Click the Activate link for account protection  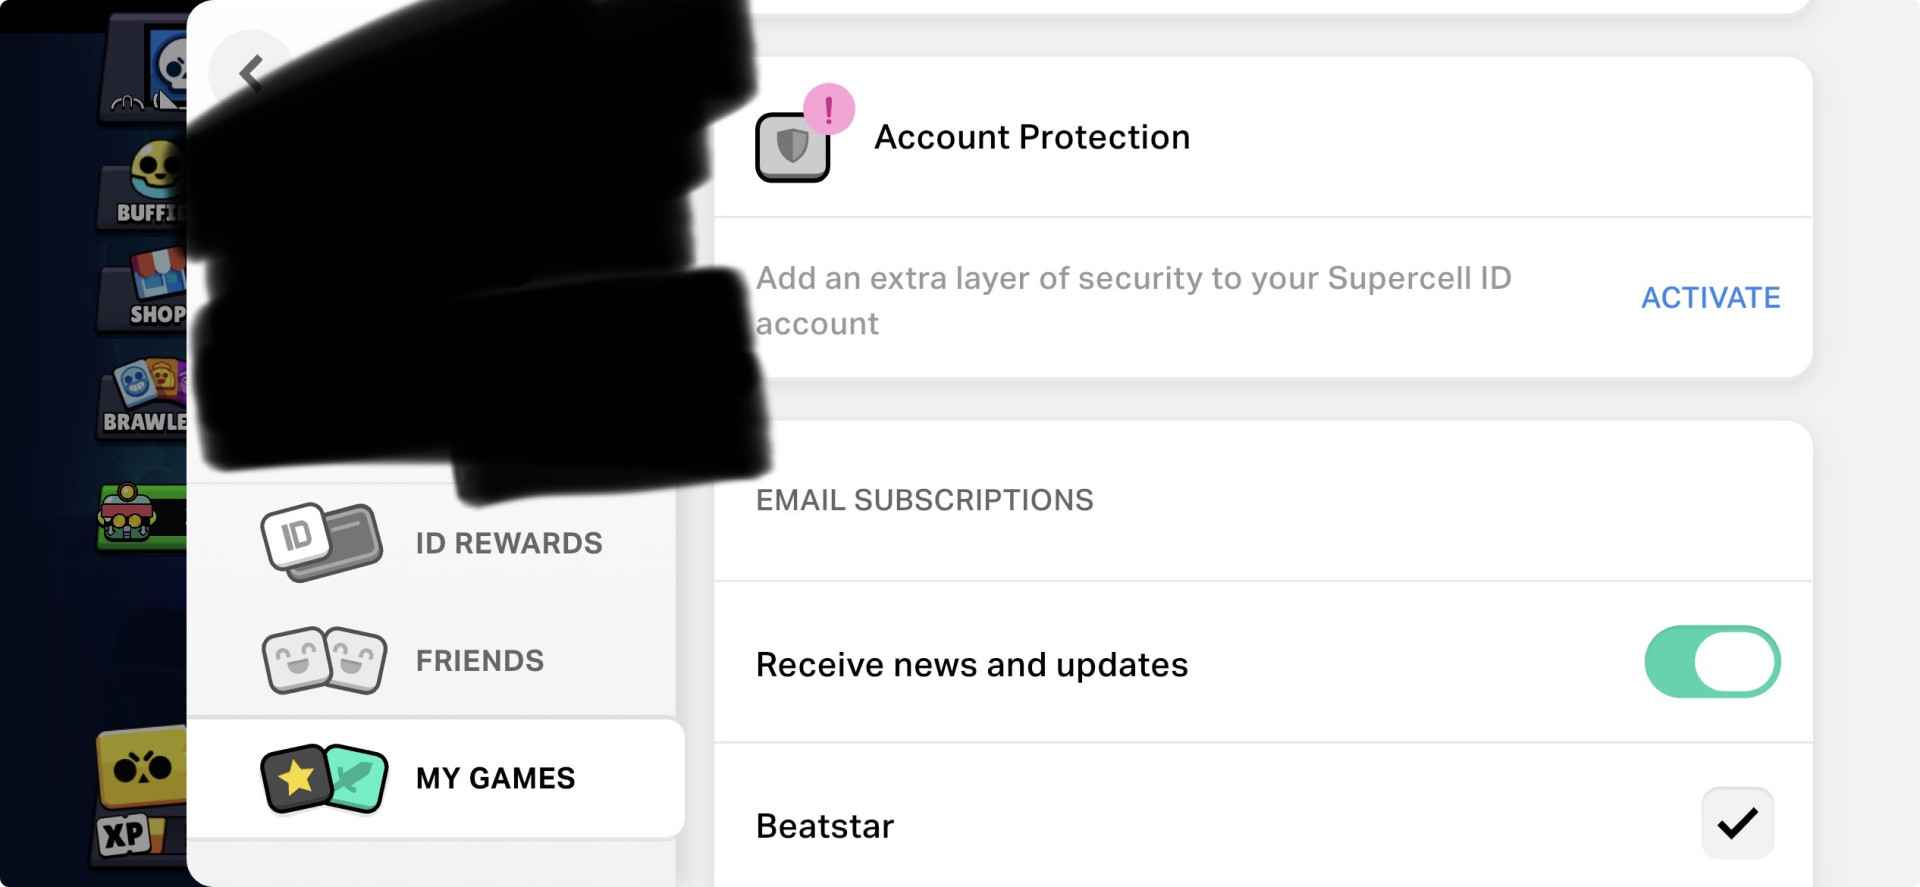[1710, 297]
